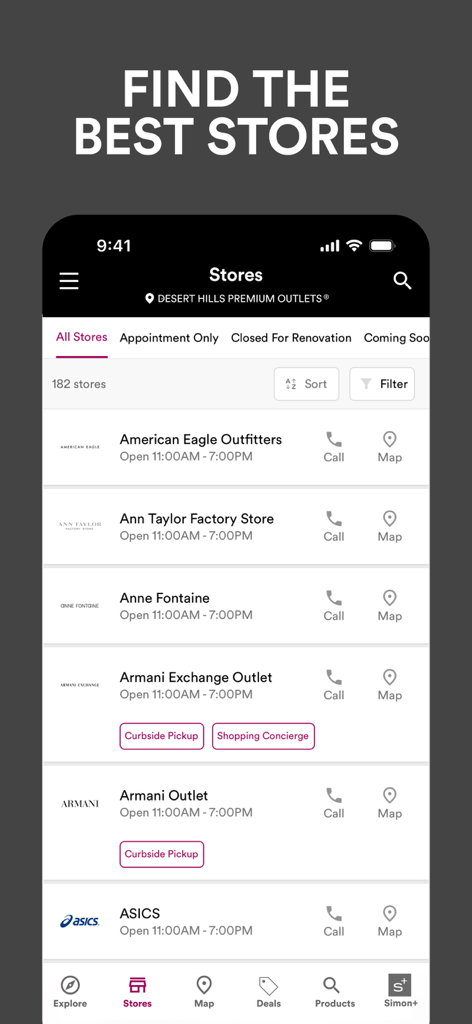Show ASICS store on map
The image size is (472, 1024).
click(390, 921)
